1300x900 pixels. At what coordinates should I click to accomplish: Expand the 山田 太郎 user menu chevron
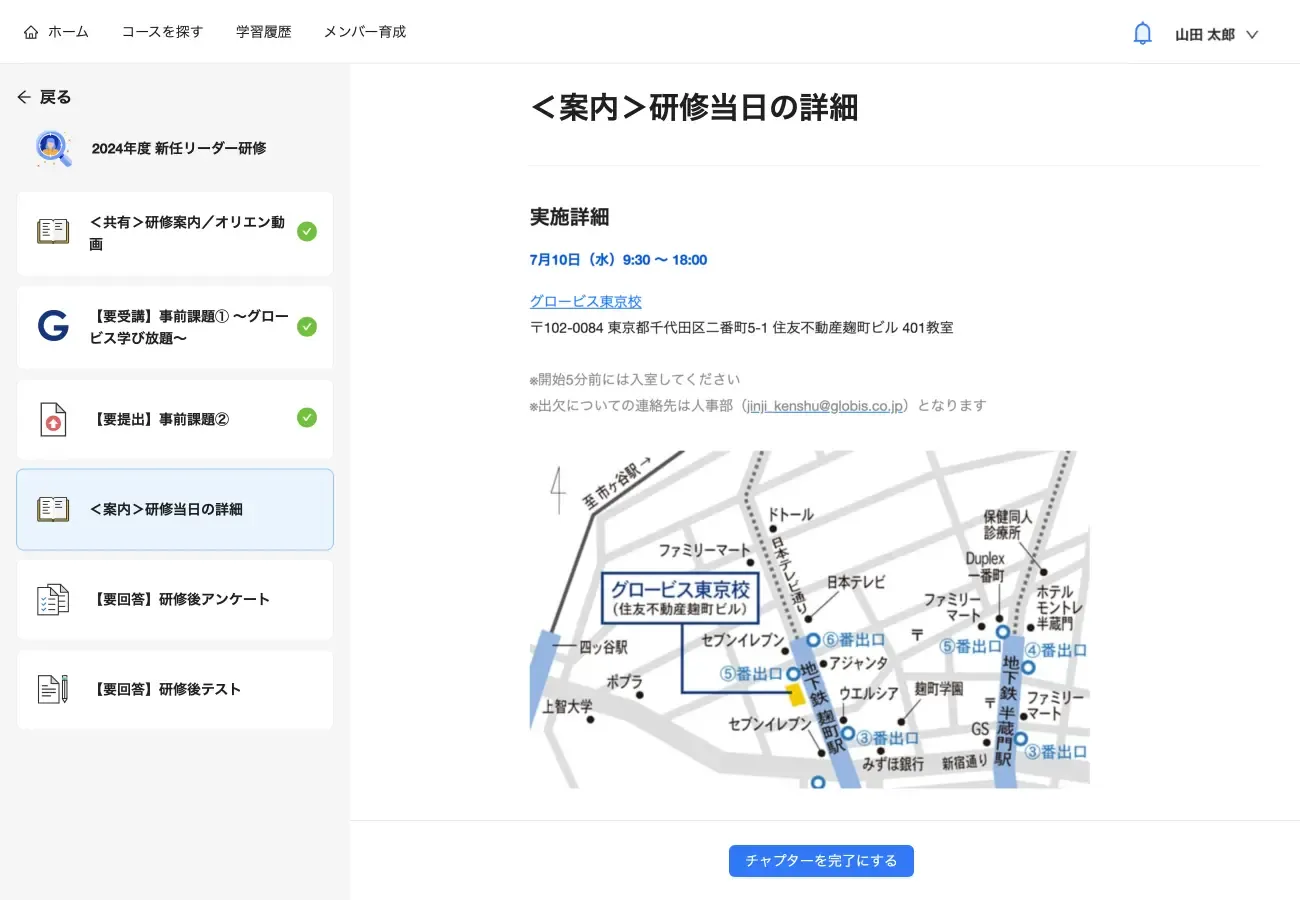click(x=1252, y=35)
